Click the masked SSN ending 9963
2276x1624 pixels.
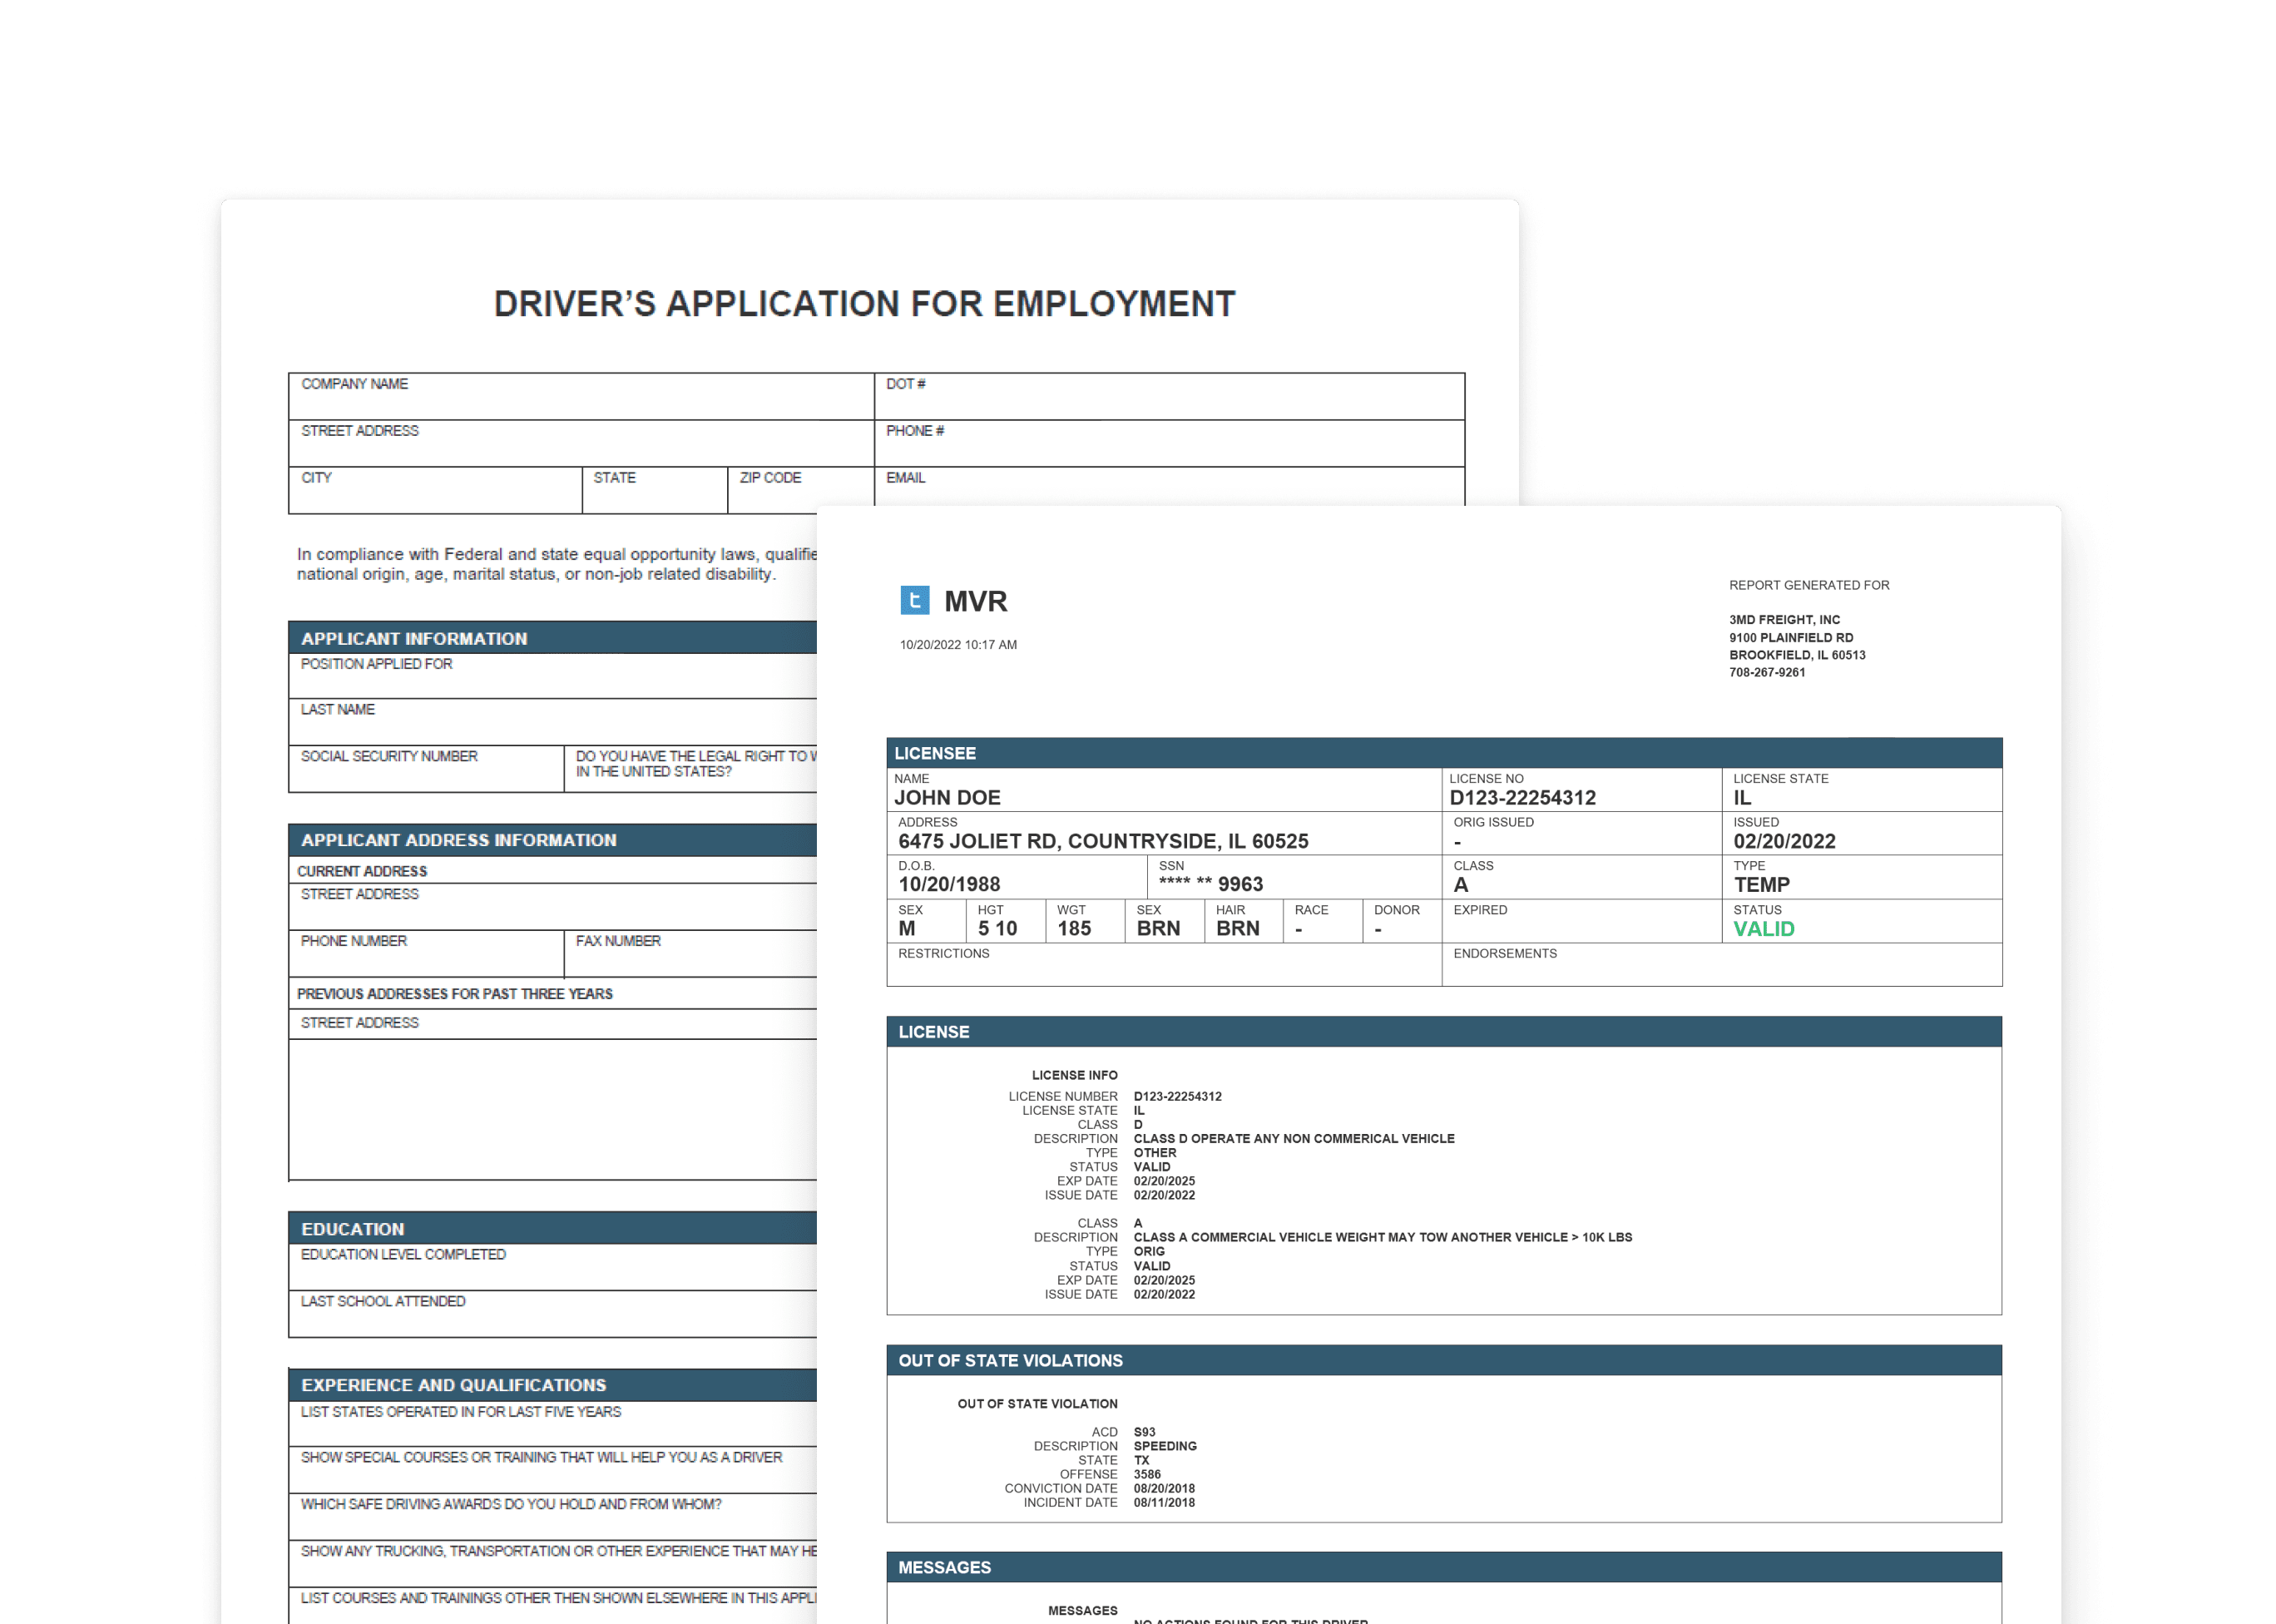tap(1211, 884)
